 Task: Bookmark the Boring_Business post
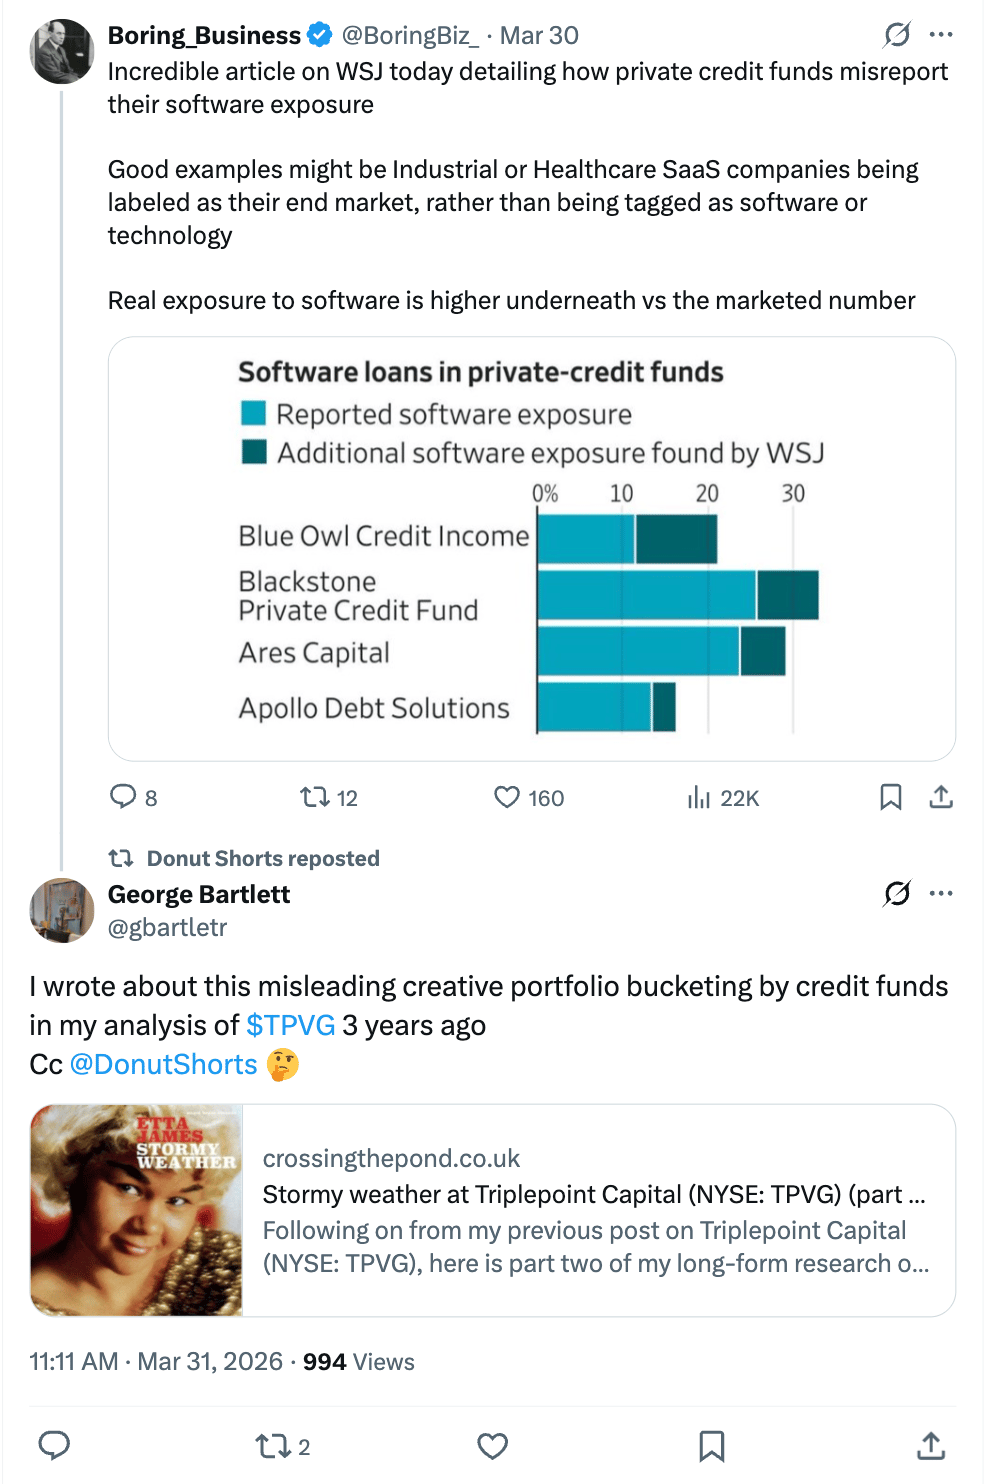[890, 797]
